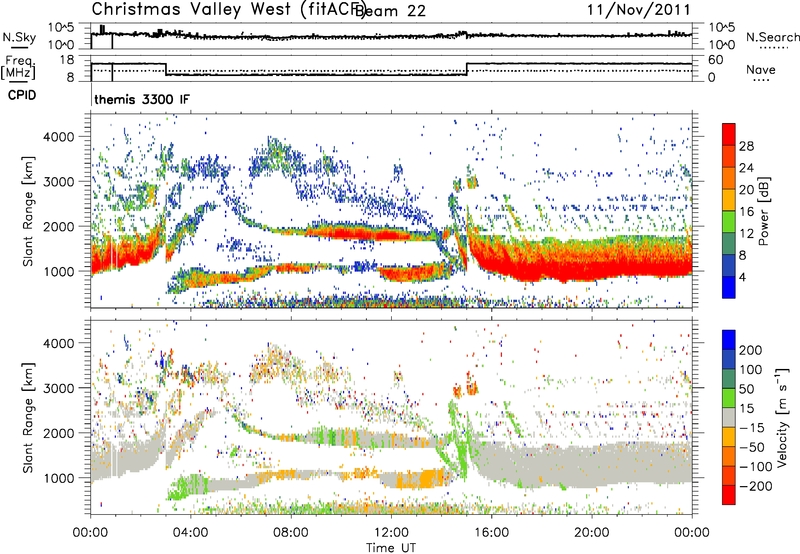The image size is (800, 554).
Task: Click the 'Power [dB]' color bar label
Action: coord(763,211)
